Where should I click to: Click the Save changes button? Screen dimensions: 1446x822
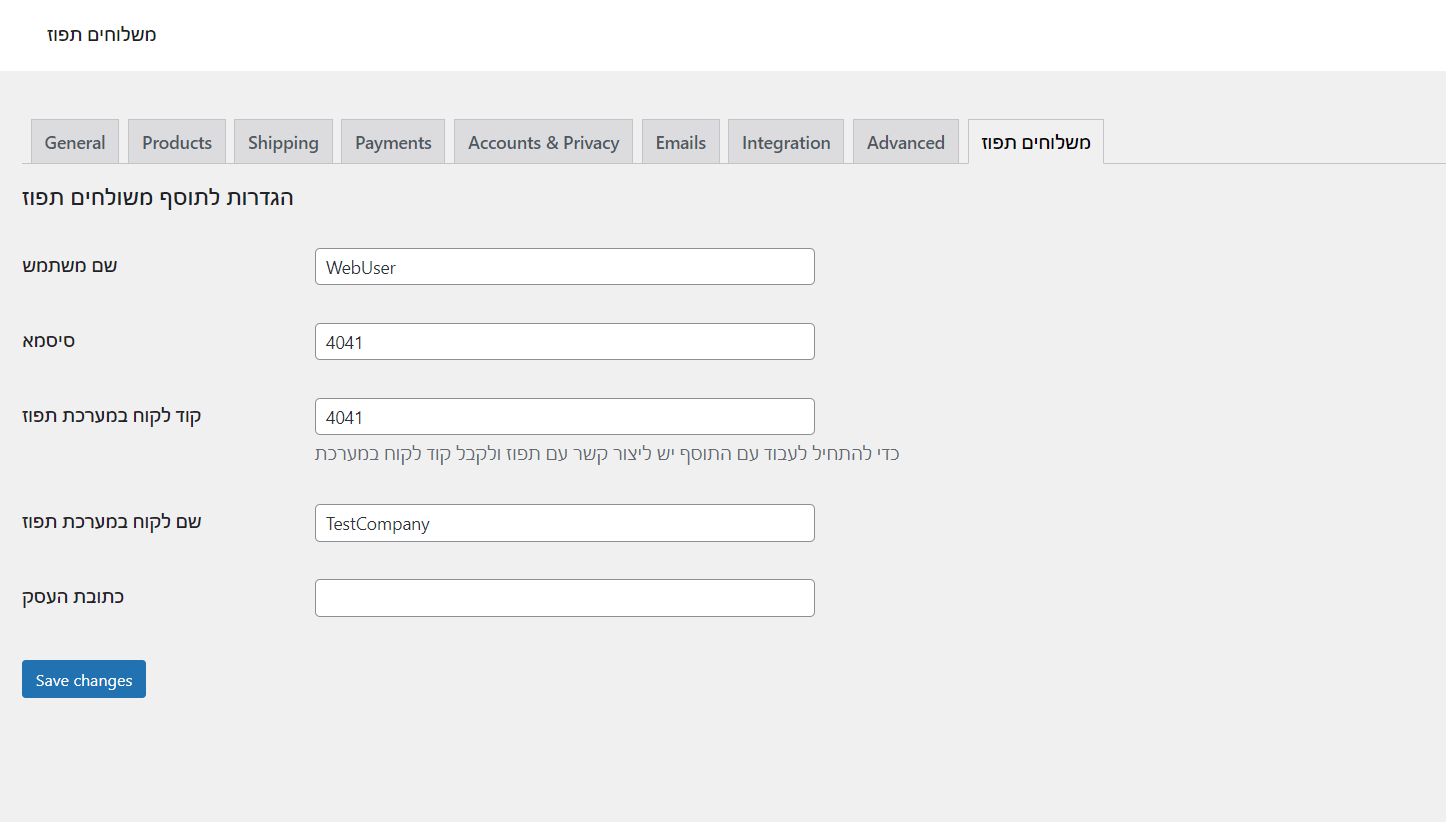84,679
